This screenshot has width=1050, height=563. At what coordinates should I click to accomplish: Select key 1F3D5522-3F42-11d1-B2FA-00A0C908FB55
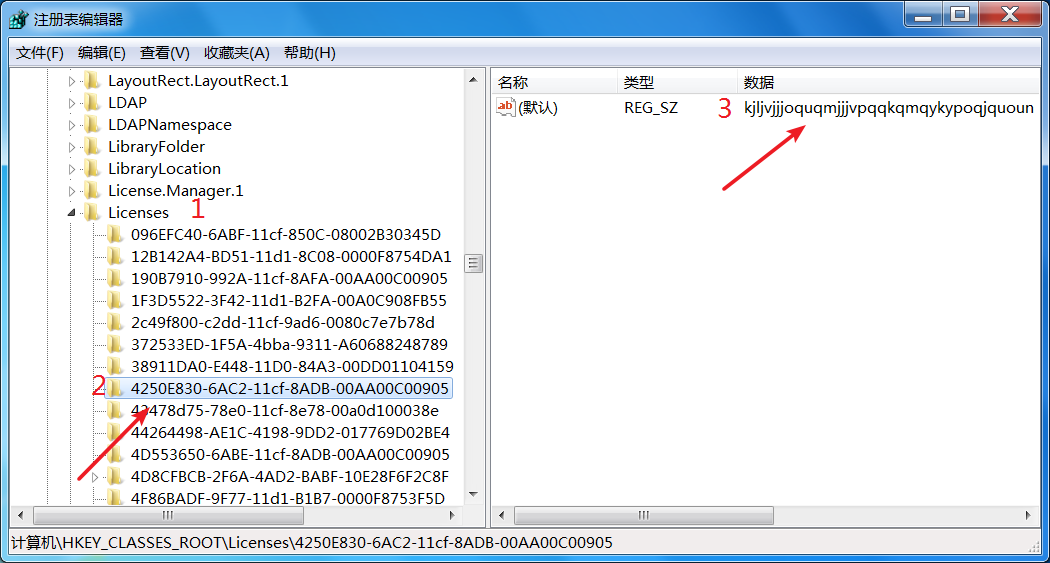[289, 301]
